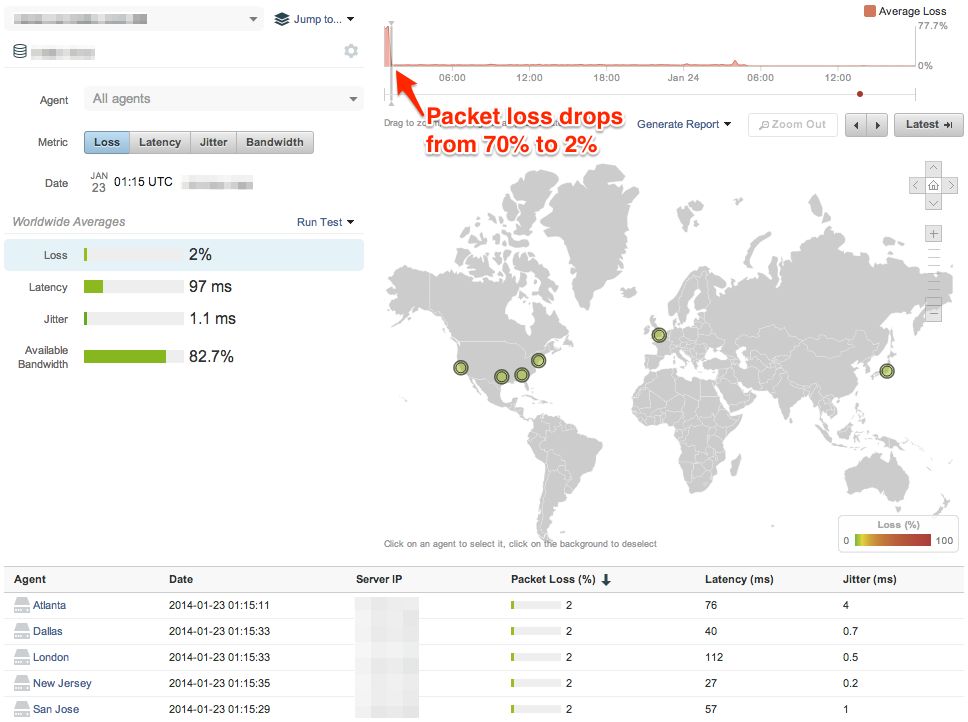The width and height of the screenshot is (968, 722).
Task: Switch metric to Jitter
Action: click(x=213, y=142)
